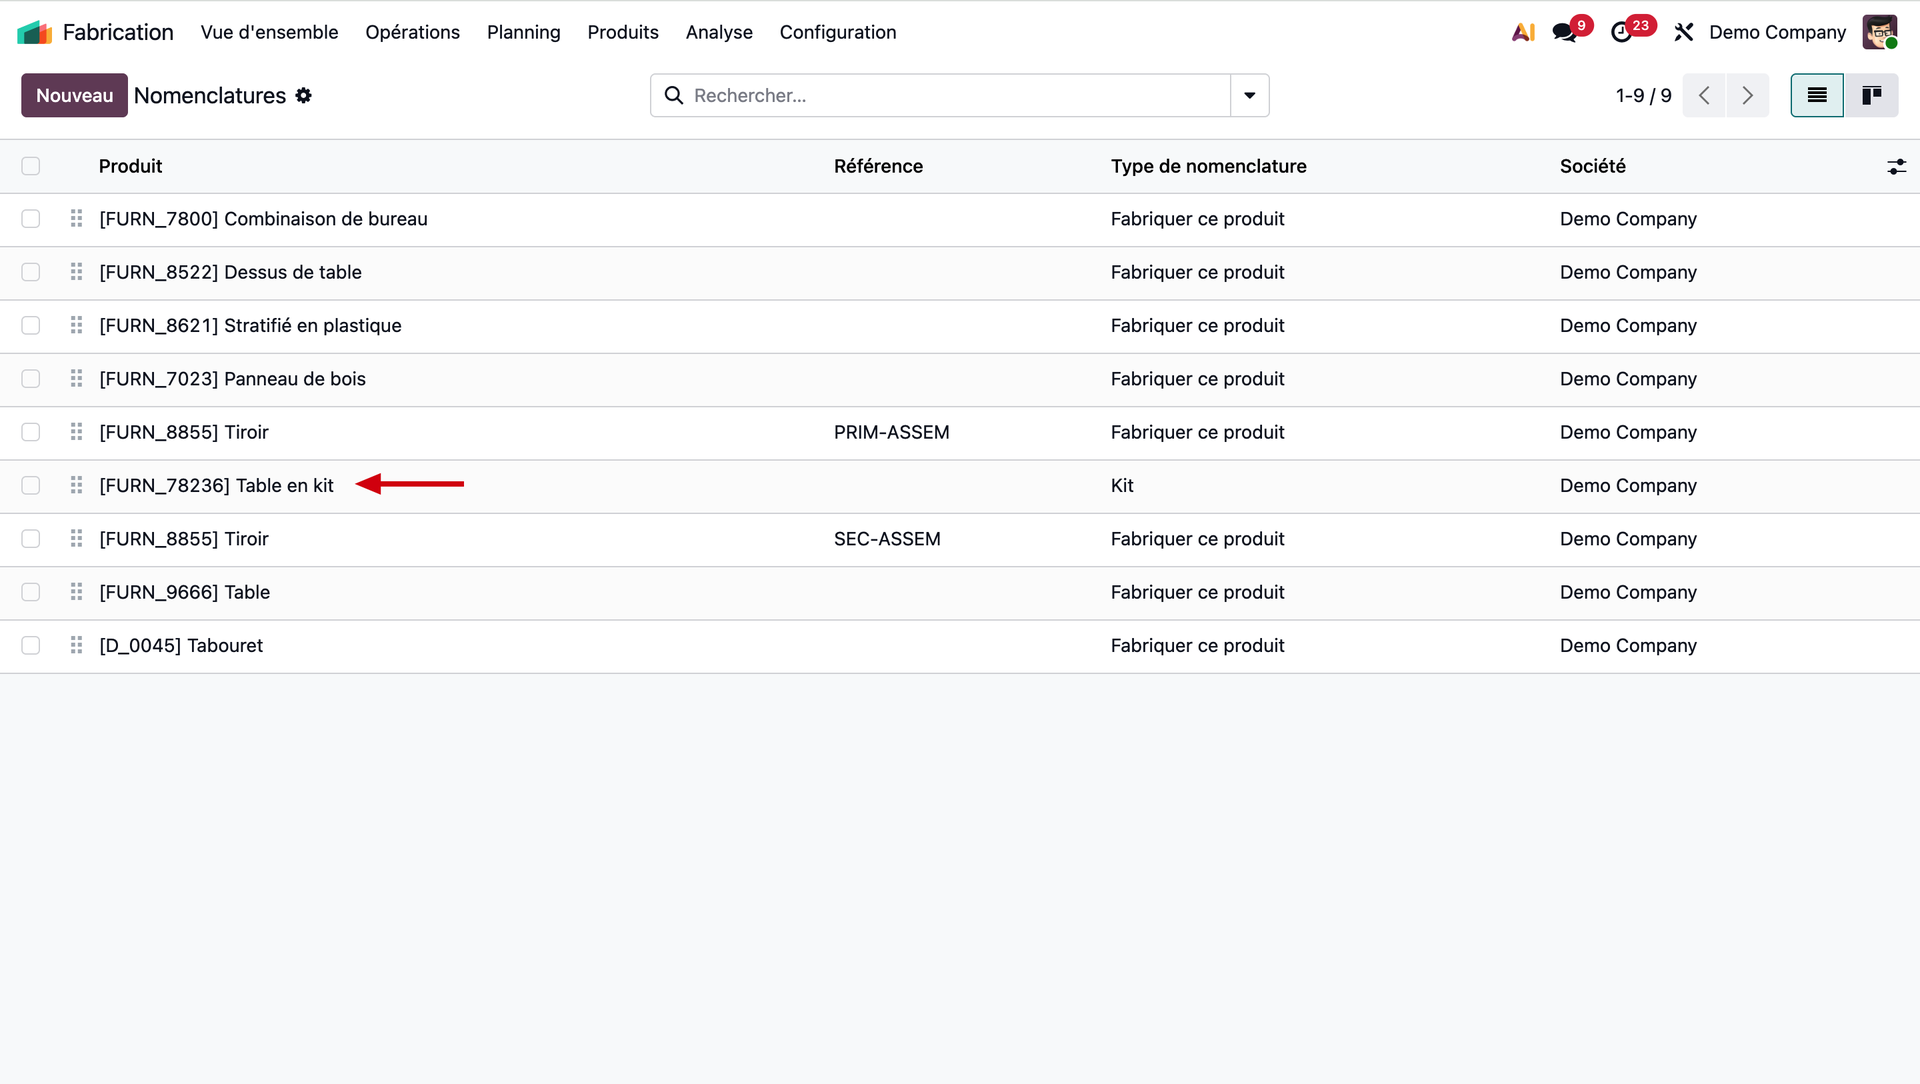This screenshot has height=1084, width=1920.
Task: Open the user avatar menu
Action: 1879,32
